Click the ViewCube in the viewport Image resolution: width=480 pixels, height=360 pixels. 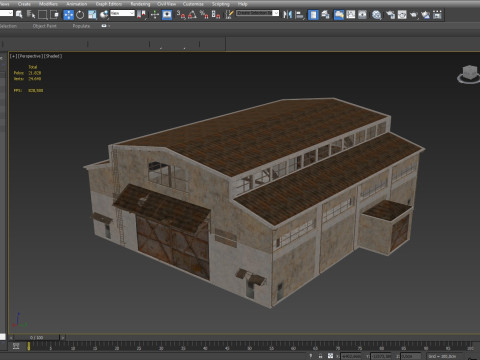point(469,74)
